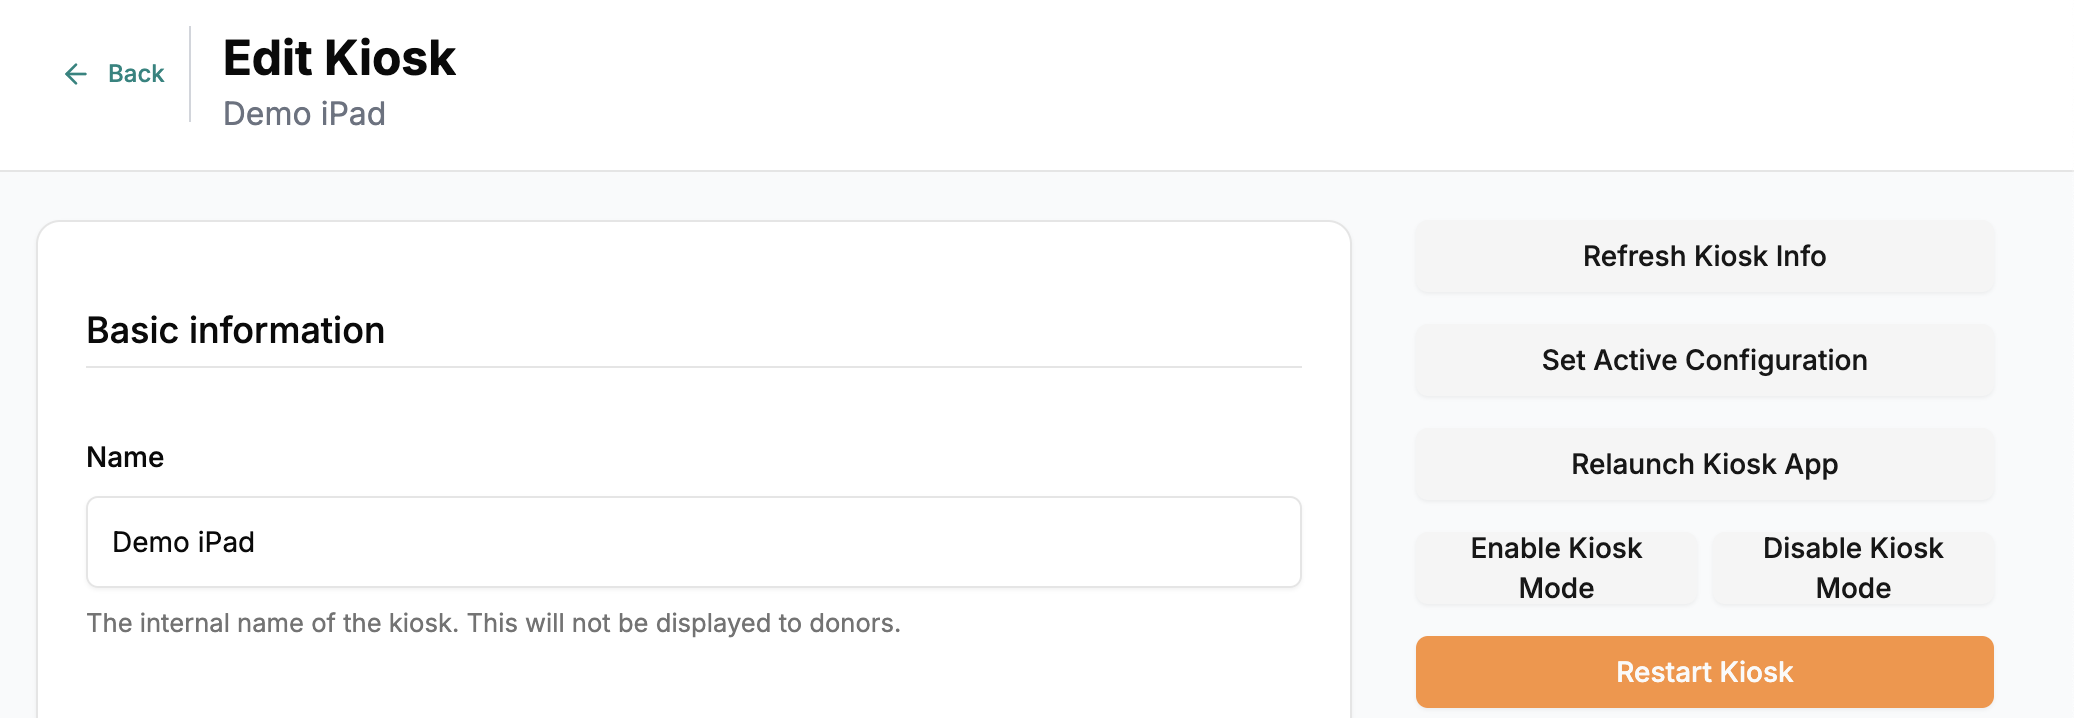Click the vertical separator beside Back

tap(190, 74)
